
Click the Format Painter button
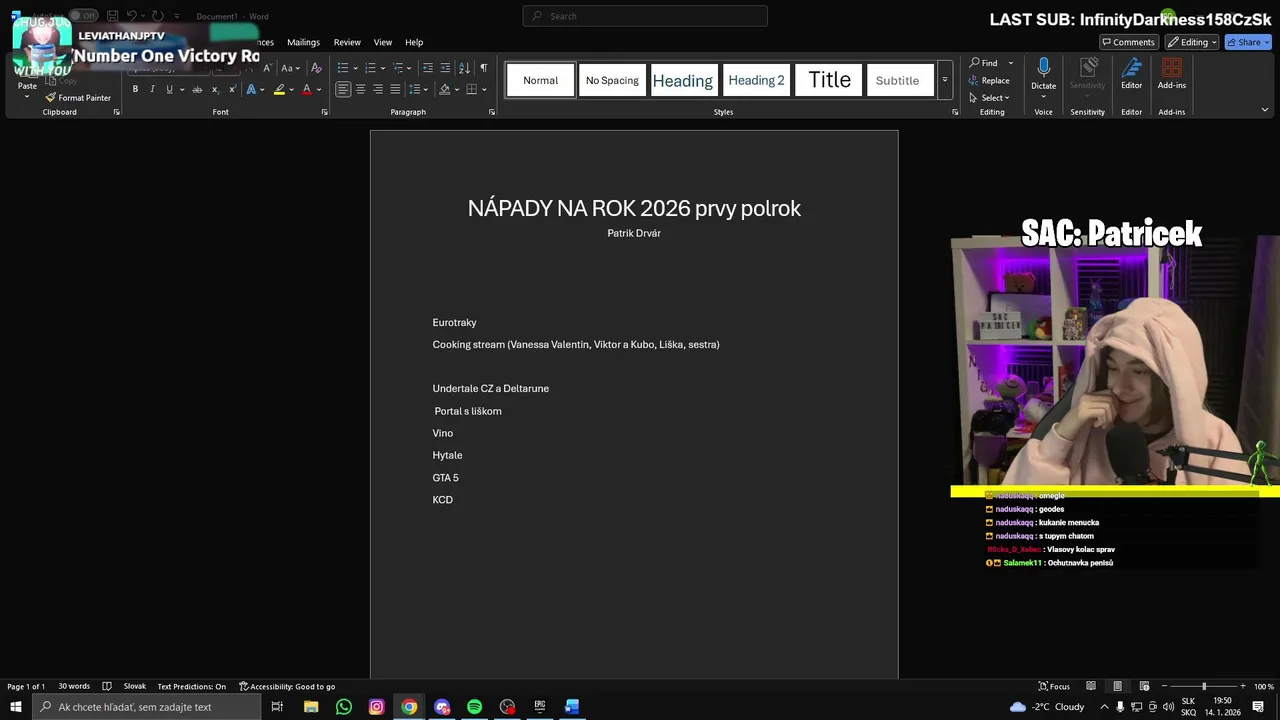pos(78,98)
